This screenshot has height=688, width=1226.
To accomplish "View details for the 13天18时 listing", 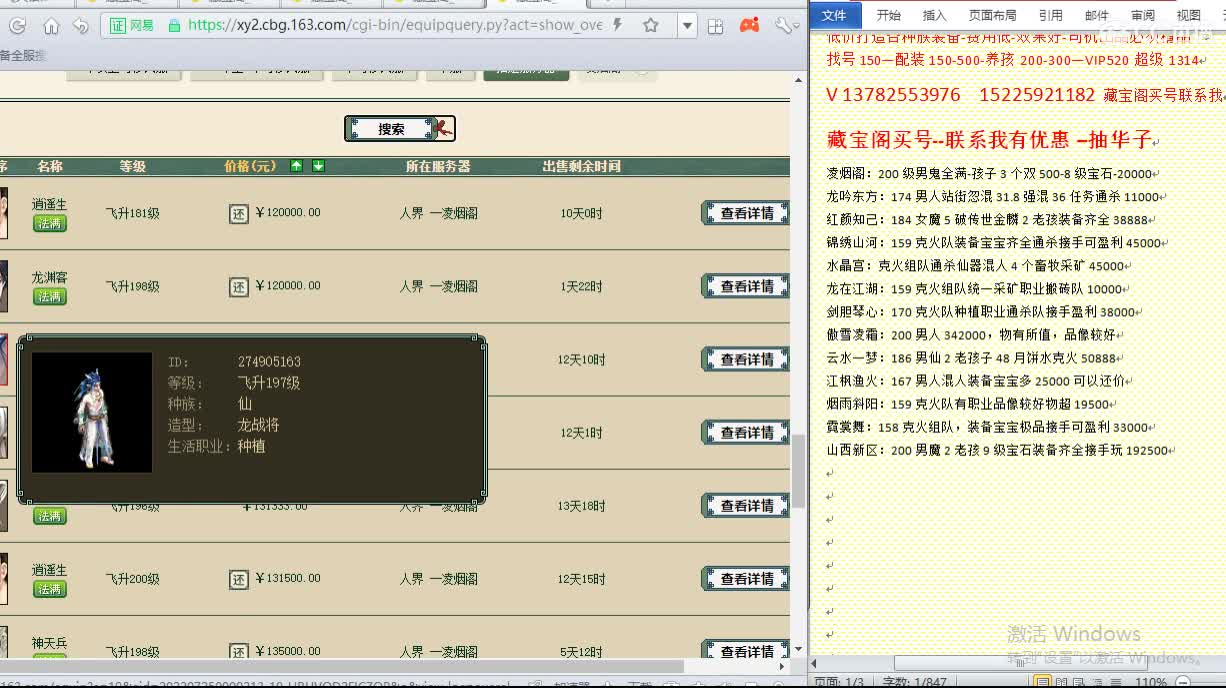I will click(x=746, y=506).
